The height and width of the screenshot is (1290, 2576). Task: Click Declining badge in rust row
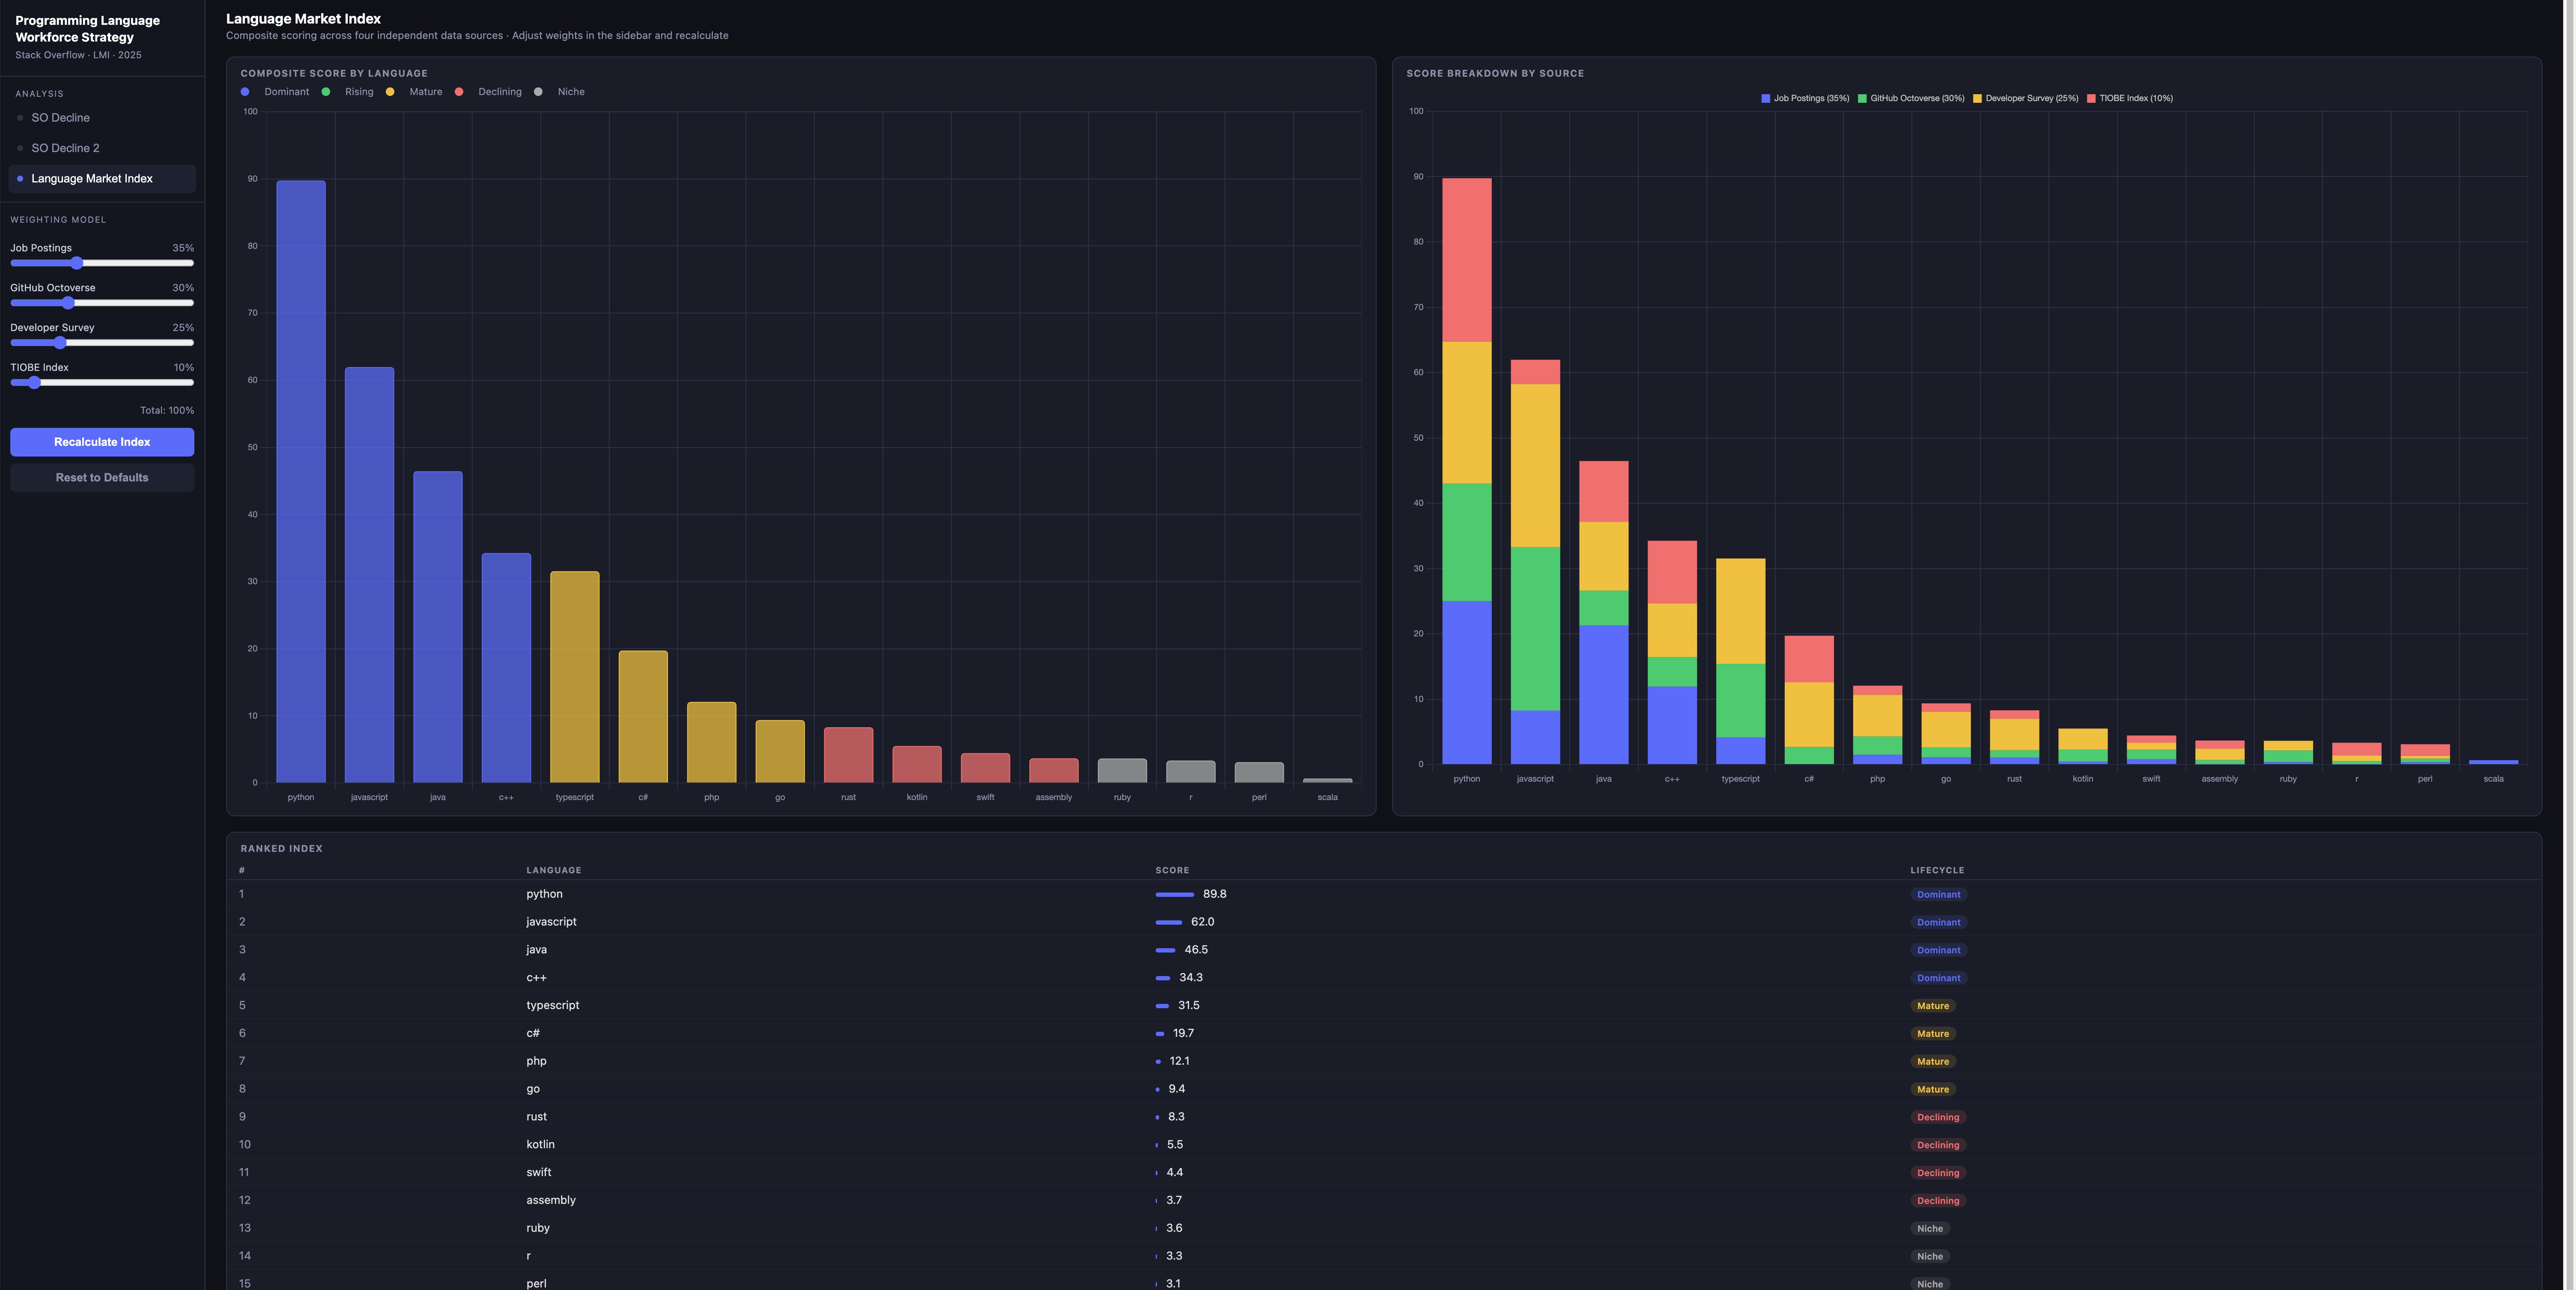(x=1938, y=1117)
